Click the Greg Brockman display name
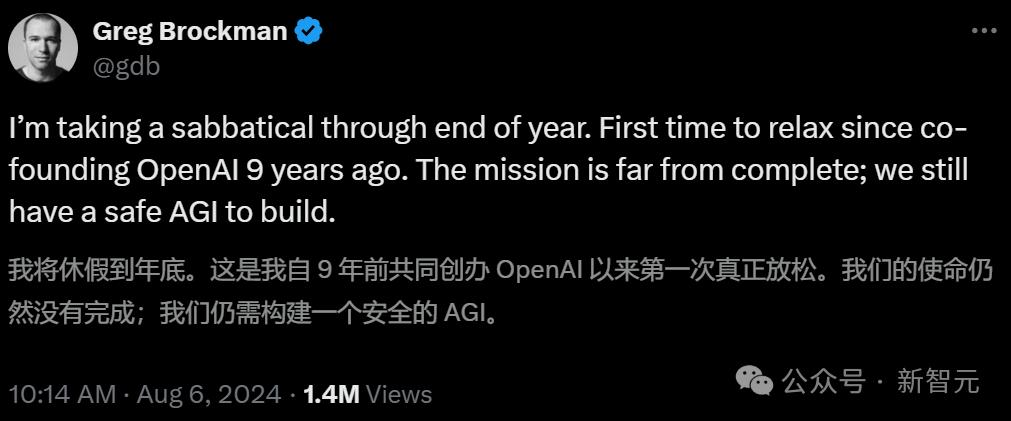Viewport: 1011px width, 421px height. tap(189, 31)
